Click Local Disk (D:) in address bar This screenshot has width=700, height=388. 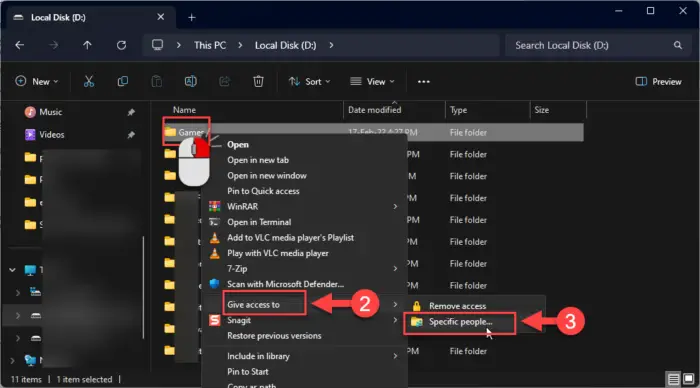tap(285, 45)
